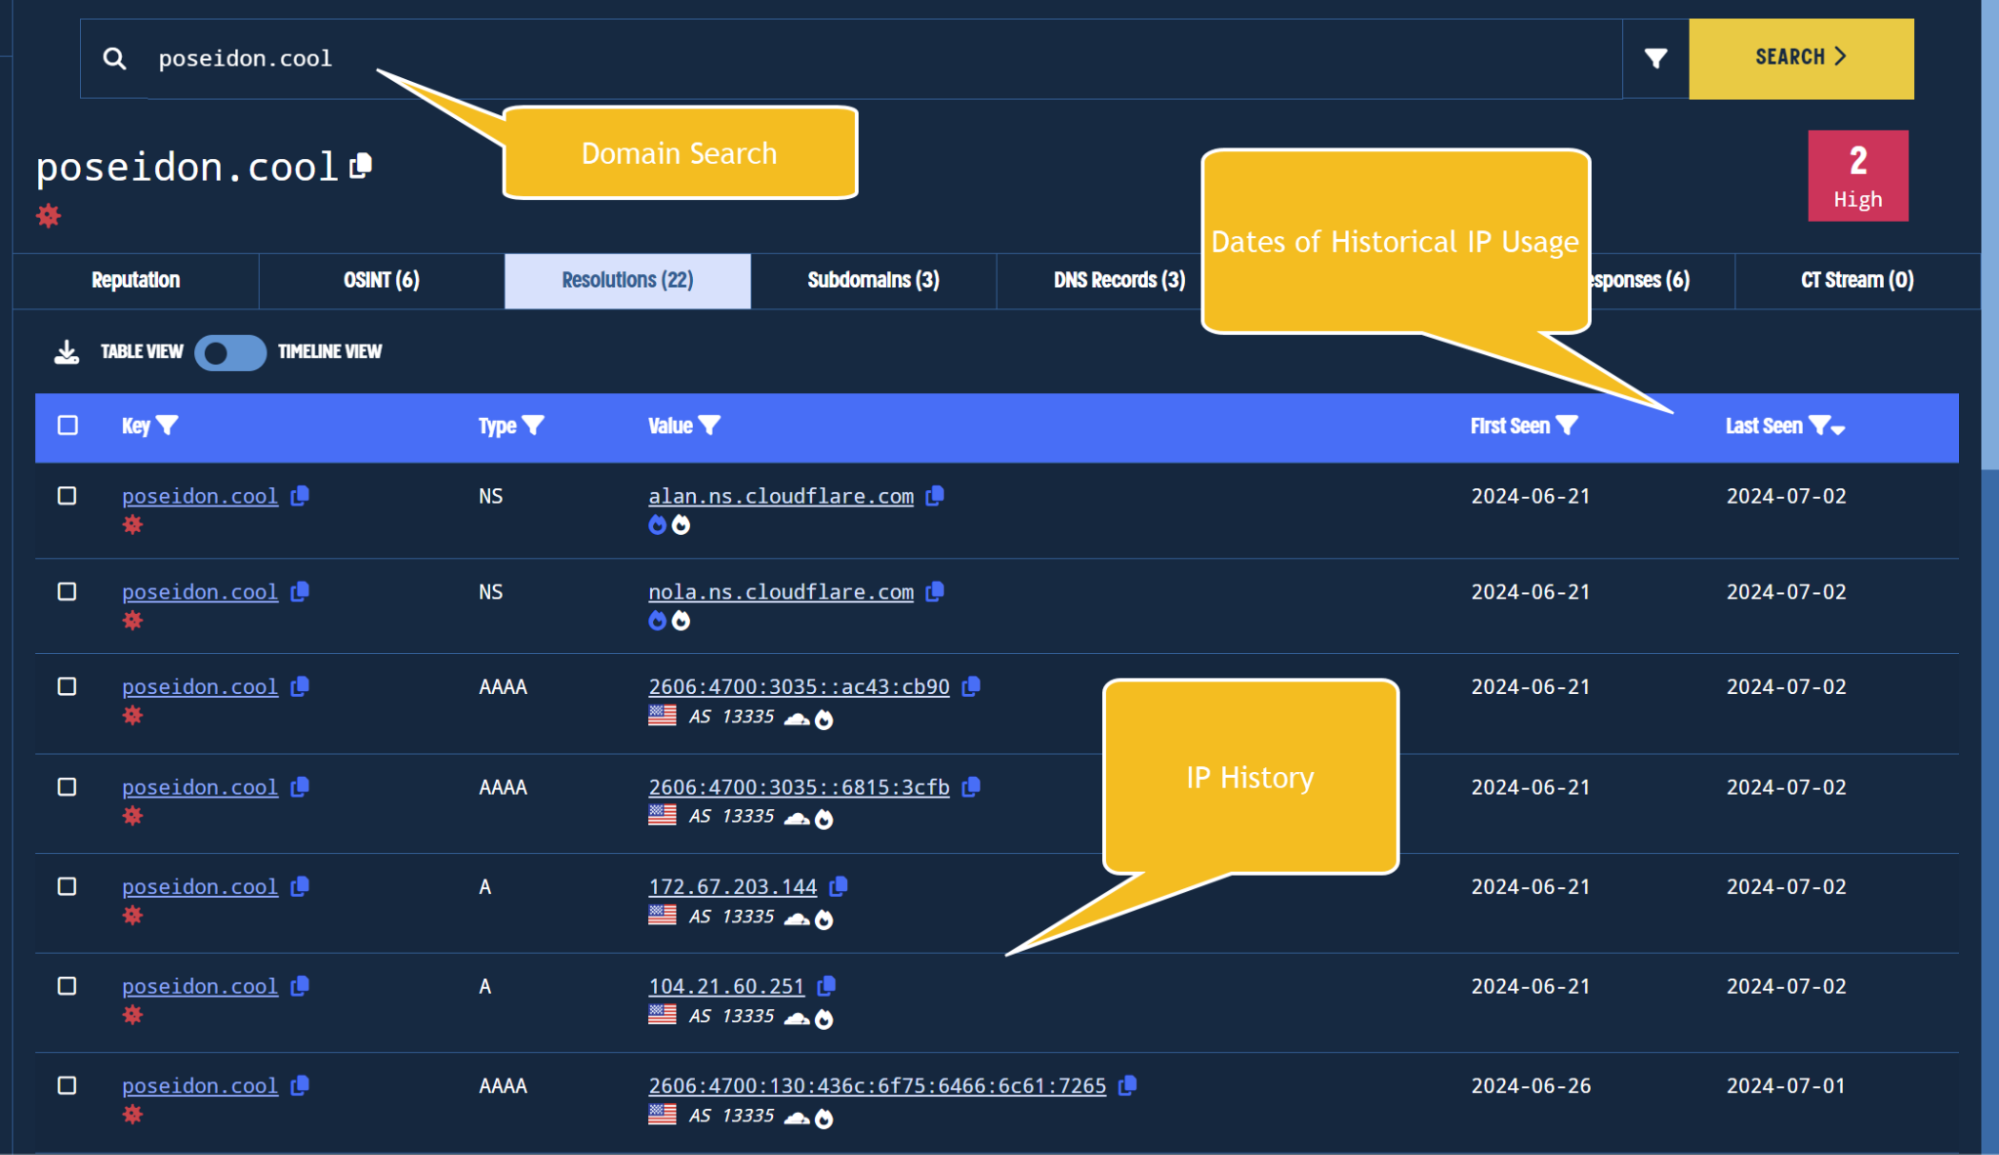Download the resolutions table
This screenshot has height=1155, width=1999.
(66, 352)
